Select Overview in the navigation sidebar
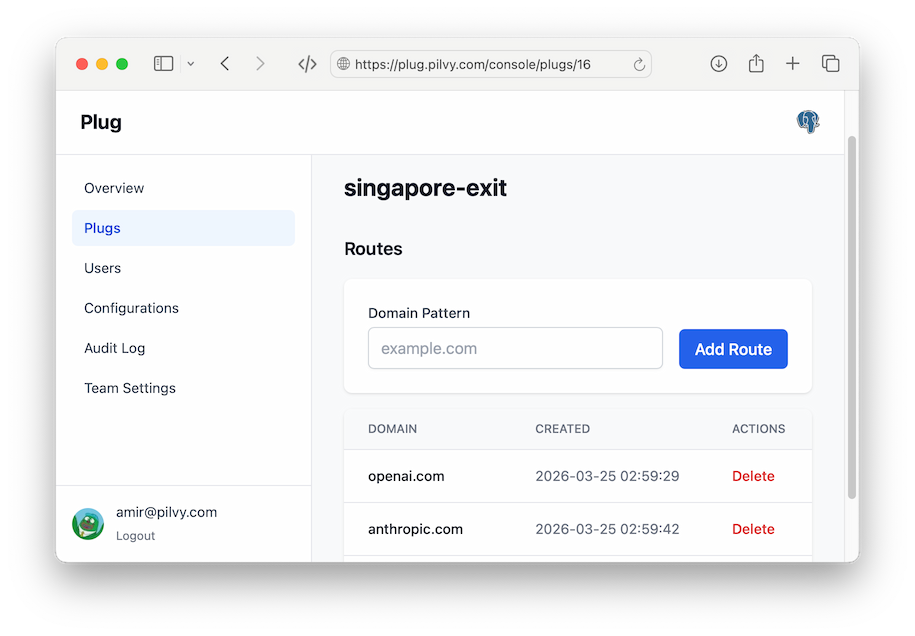The image size is (915, 636). [113, 188]
